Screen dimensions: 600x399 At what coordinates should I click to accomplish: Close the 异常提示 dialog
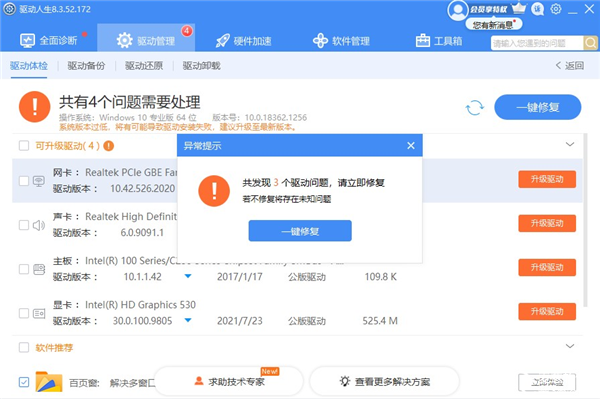[x=411, y=145]
